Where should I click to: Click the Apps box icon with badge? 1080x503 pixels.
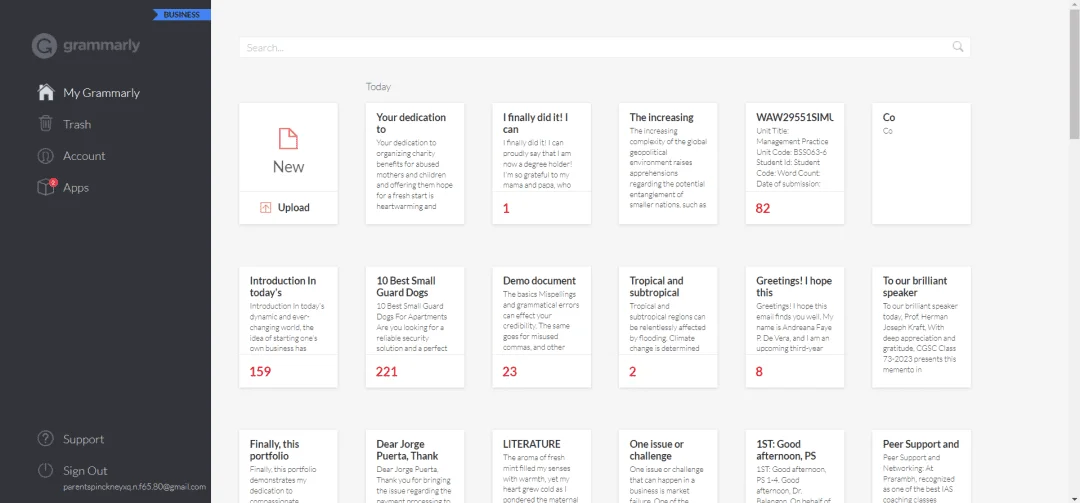click(x=45, y=187)
